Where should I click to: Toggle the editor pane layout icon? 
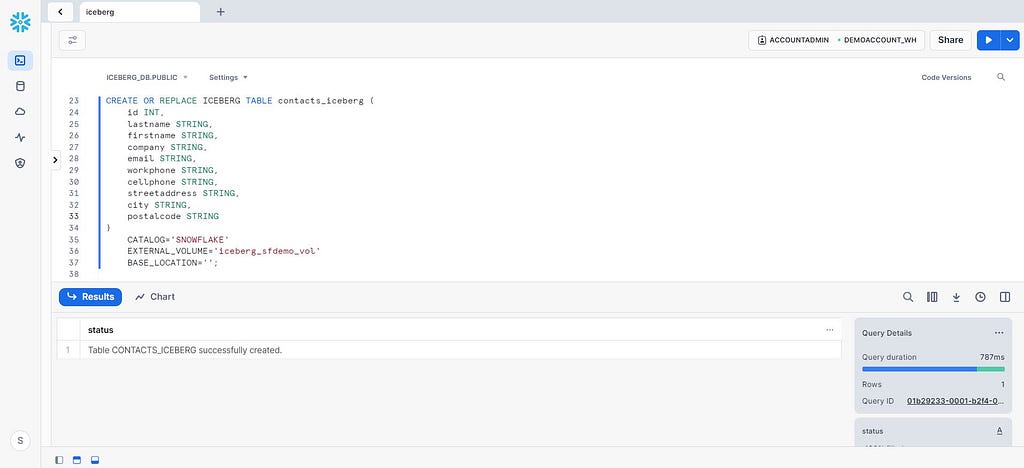tap(77, 460)
